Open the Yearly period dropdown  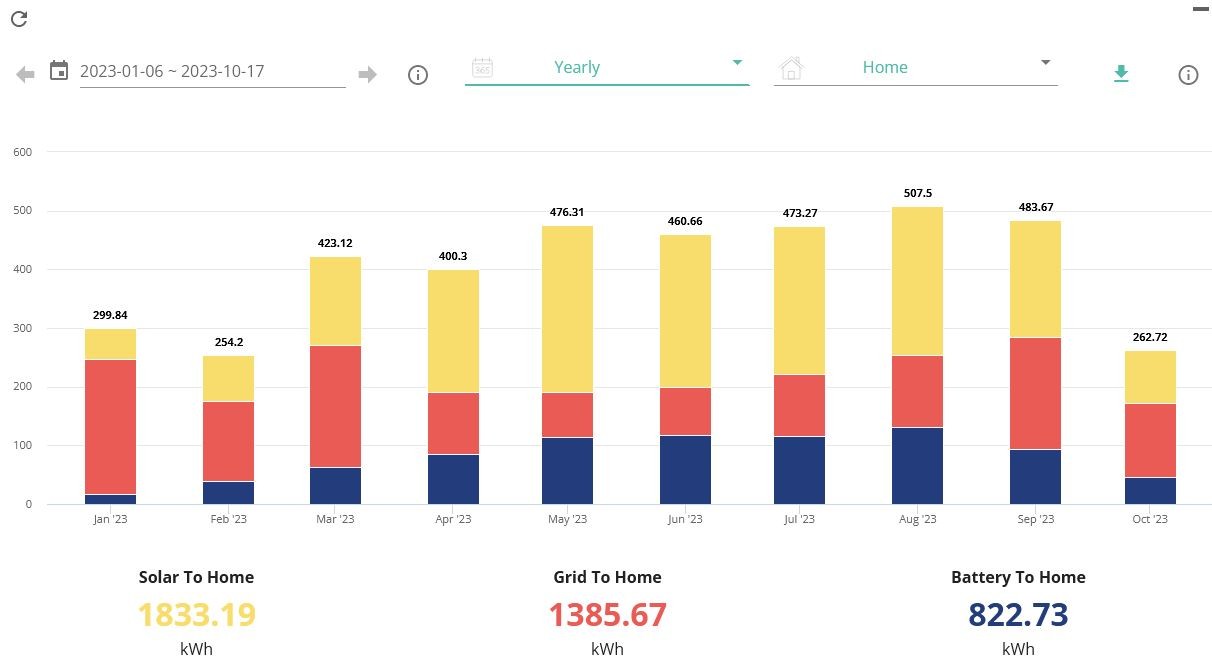point(607,67)
